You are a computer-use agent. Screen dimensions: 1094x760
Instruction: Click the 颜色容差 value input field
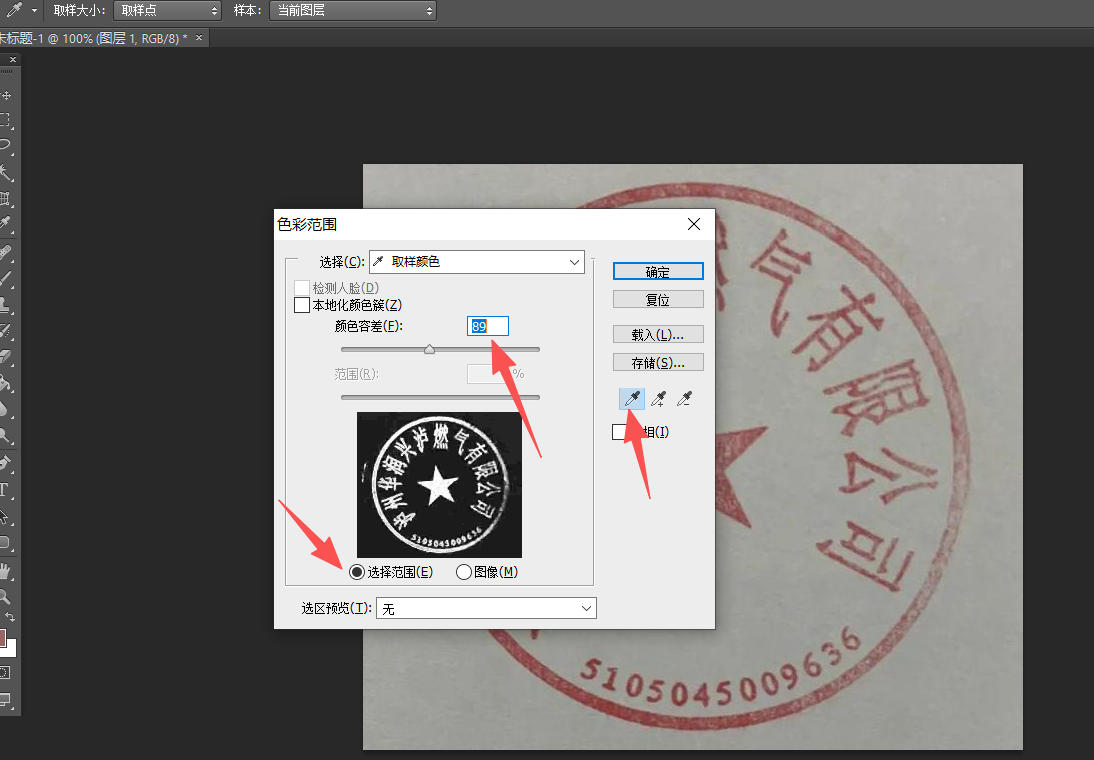coord(488,326)
